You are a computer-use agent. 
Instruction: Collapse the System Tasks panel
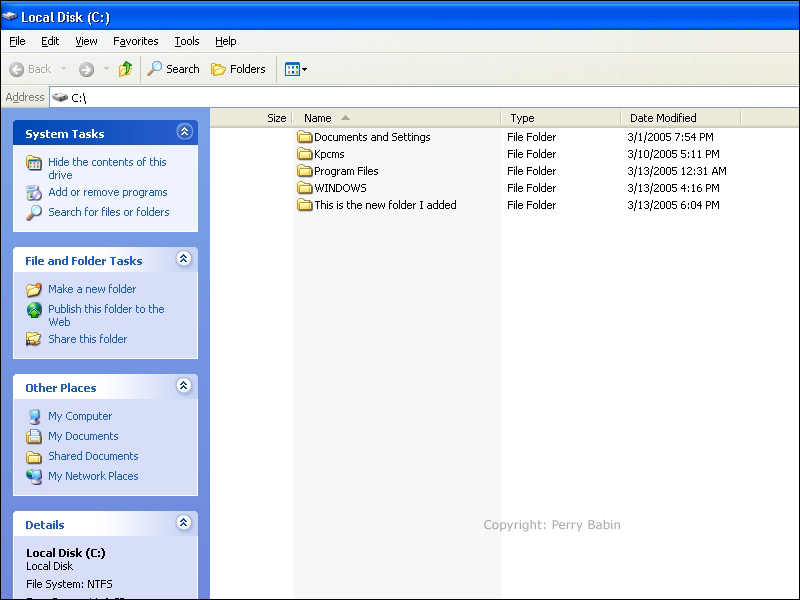point(184,132)
